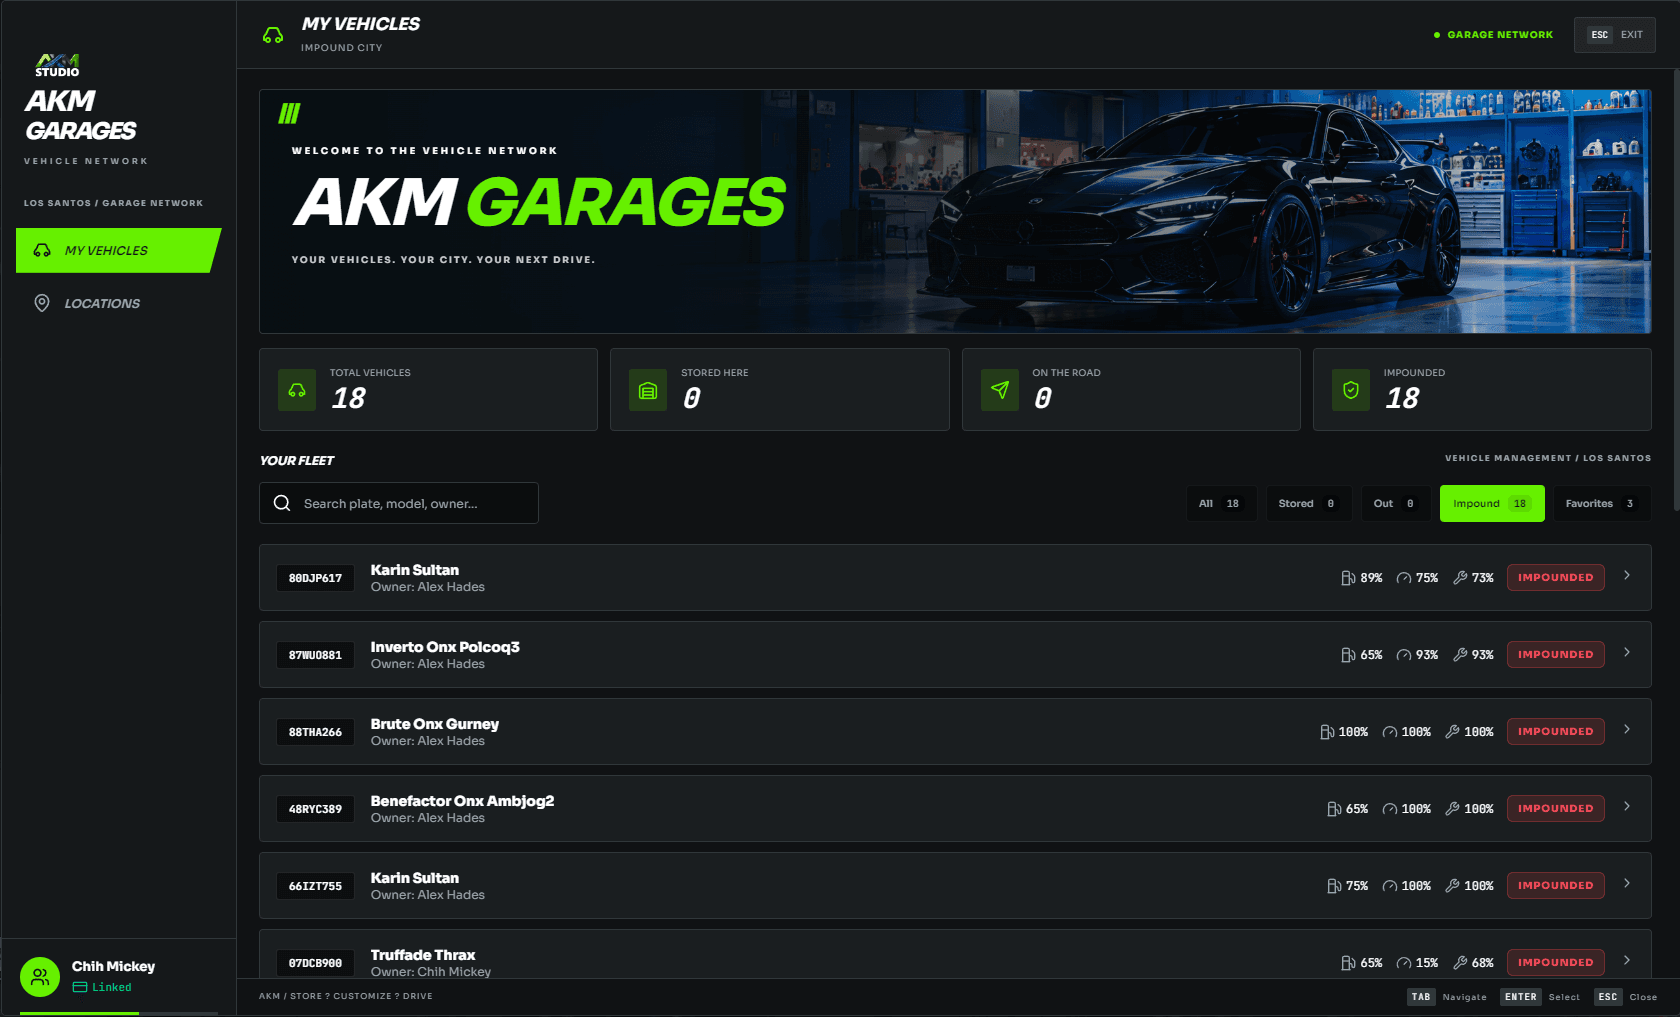Viewport: 1680px width, 1017px height.
Task: Open the Locations sidebar menu item
Action: (118, 303)
